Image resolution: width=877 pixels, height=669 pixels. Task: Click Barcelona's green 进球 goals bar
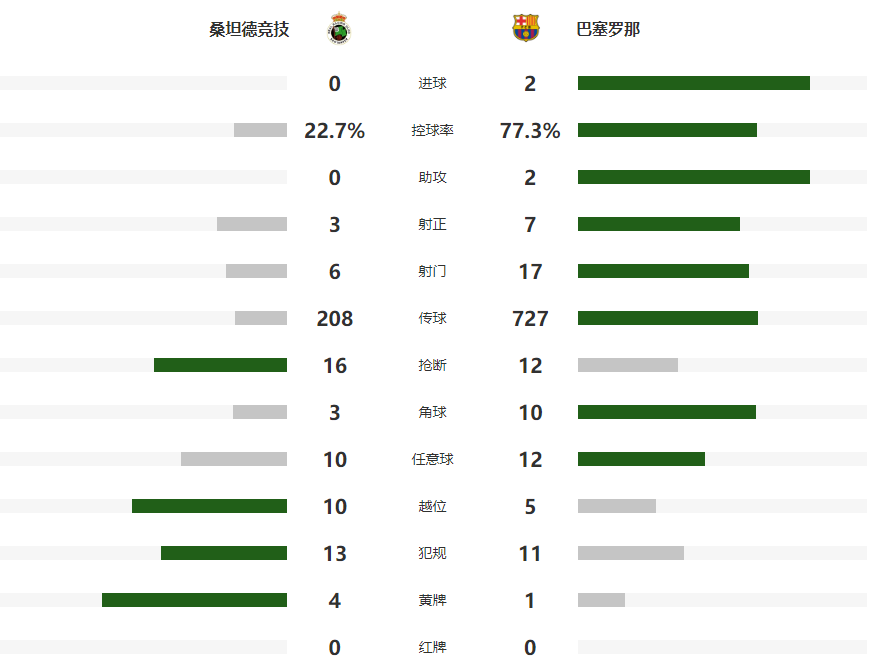(693, 83)
